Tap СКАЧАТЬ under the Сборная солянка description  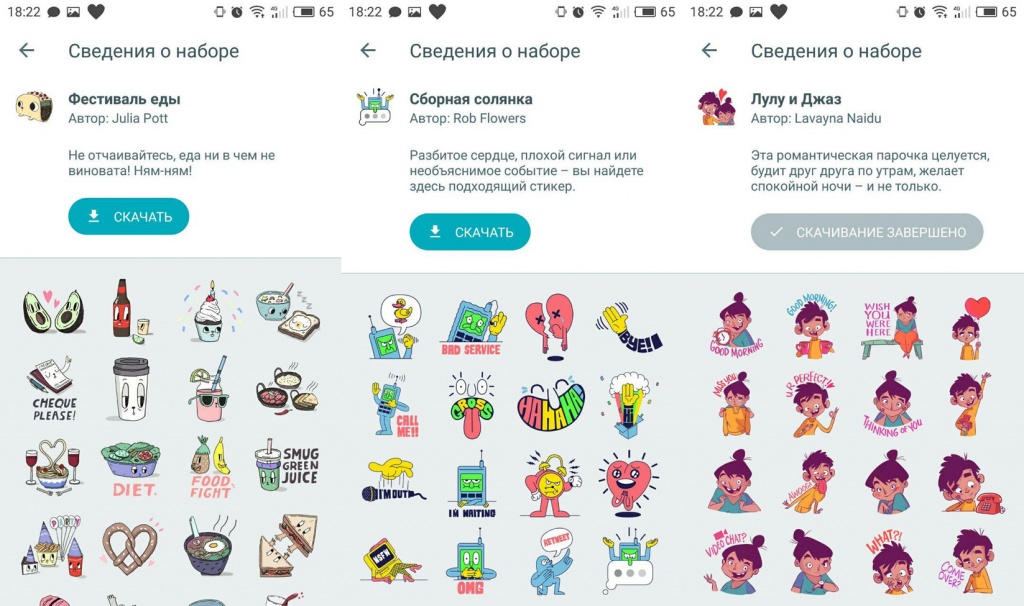tap(470, 232)
